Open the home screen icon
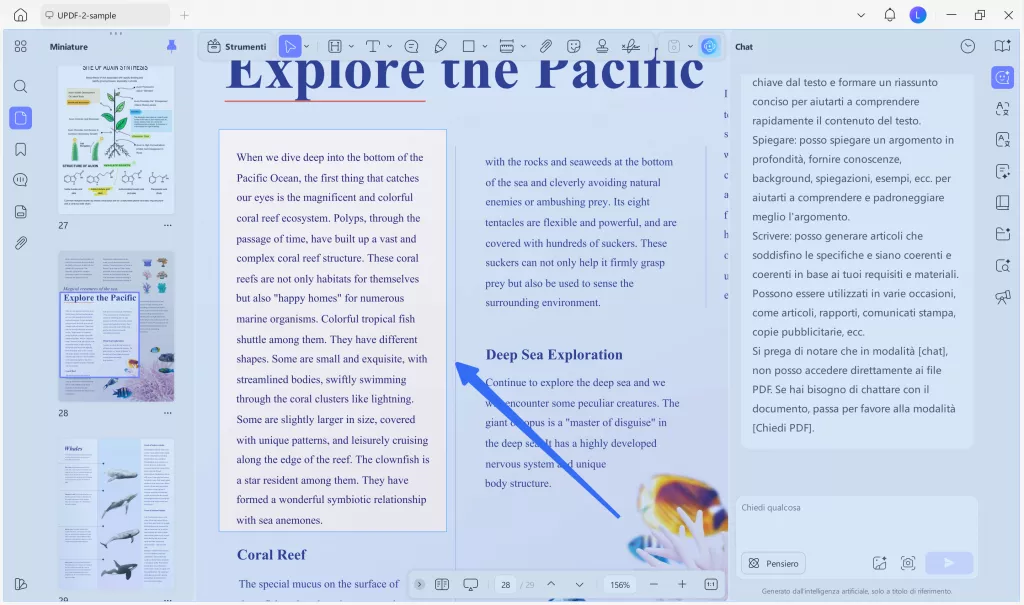The width and height of the screenshot is (1024, 605). [20, 14]
